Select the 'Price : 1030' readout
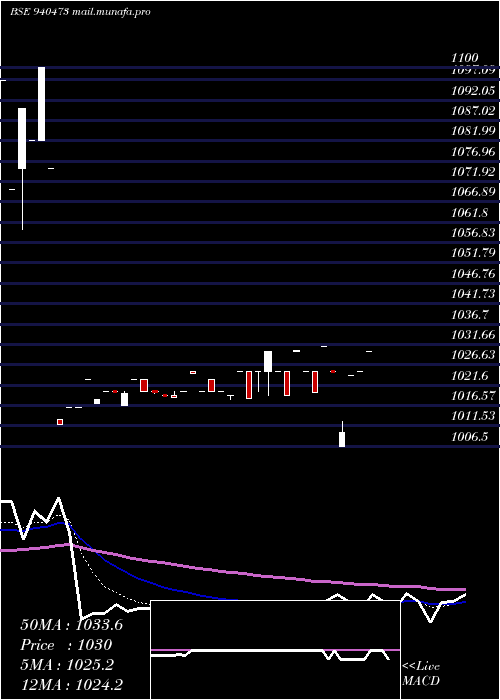This screenshot has width=500, height=700. click(x=66, y=645)
